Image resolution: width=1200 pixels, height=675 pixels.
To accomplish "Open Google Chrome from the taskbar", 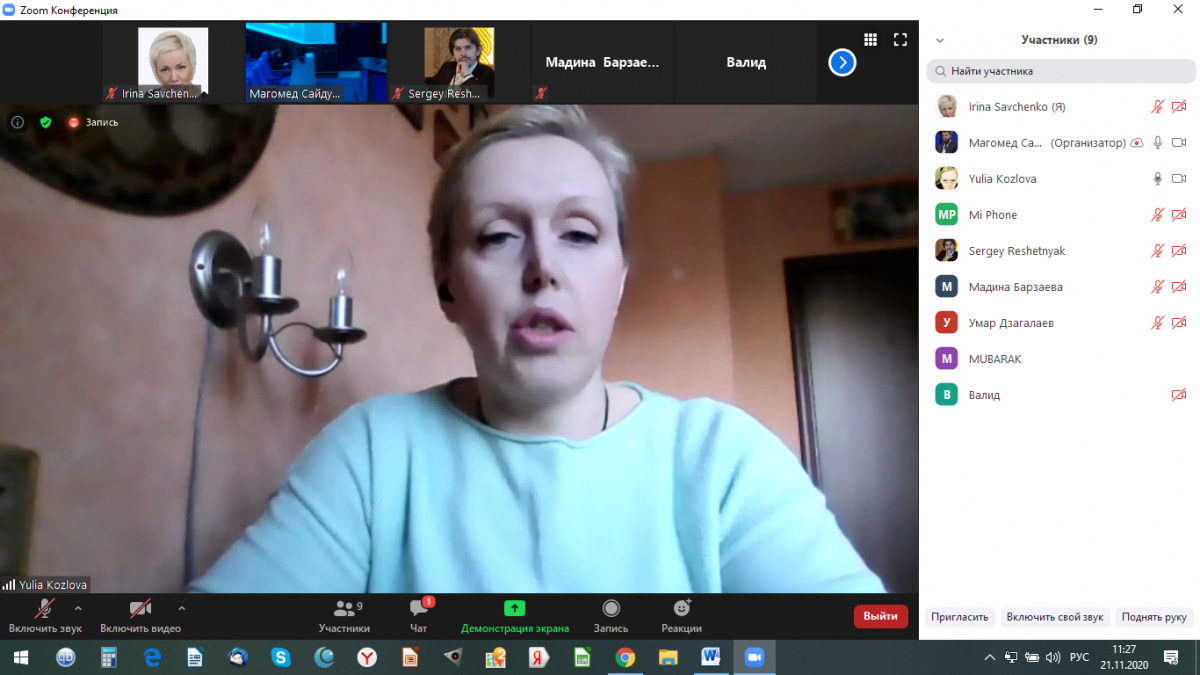I will click(625, 657).
